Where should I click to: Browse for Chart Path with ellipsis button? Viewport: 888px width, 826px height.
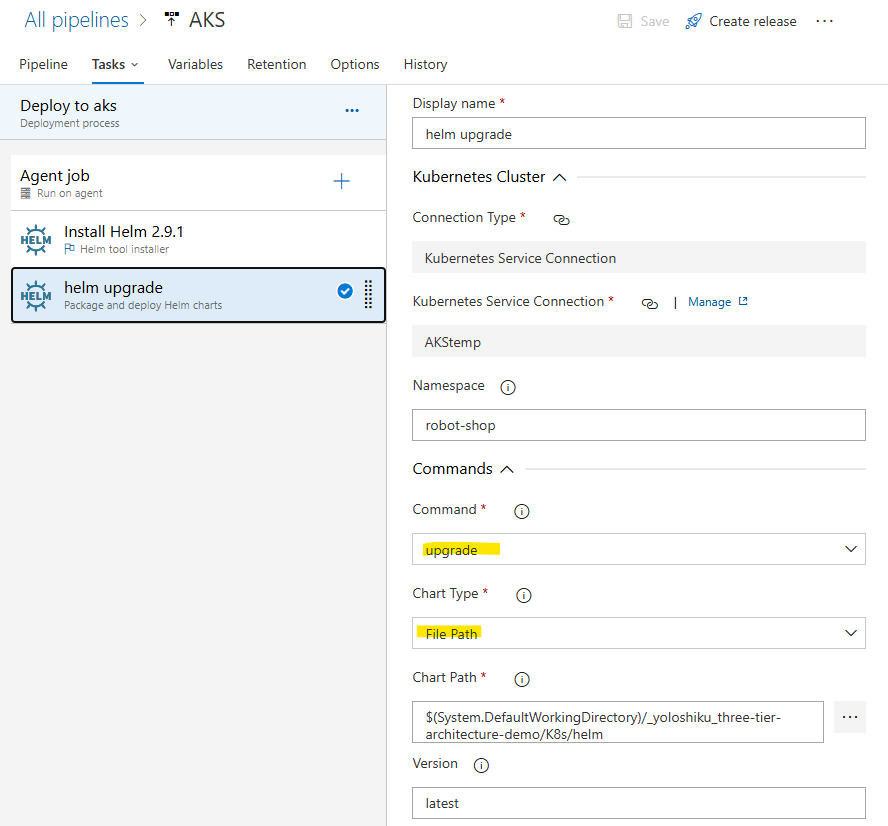click(x=850, y=717)
